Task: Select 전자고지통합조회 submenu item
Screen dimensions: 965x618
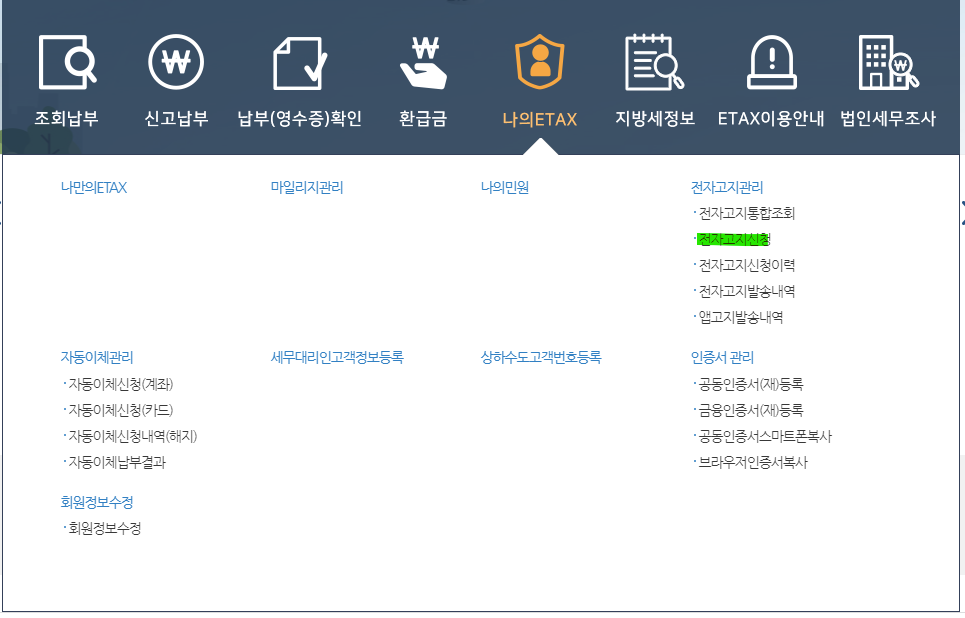Action: click(747, 214)
